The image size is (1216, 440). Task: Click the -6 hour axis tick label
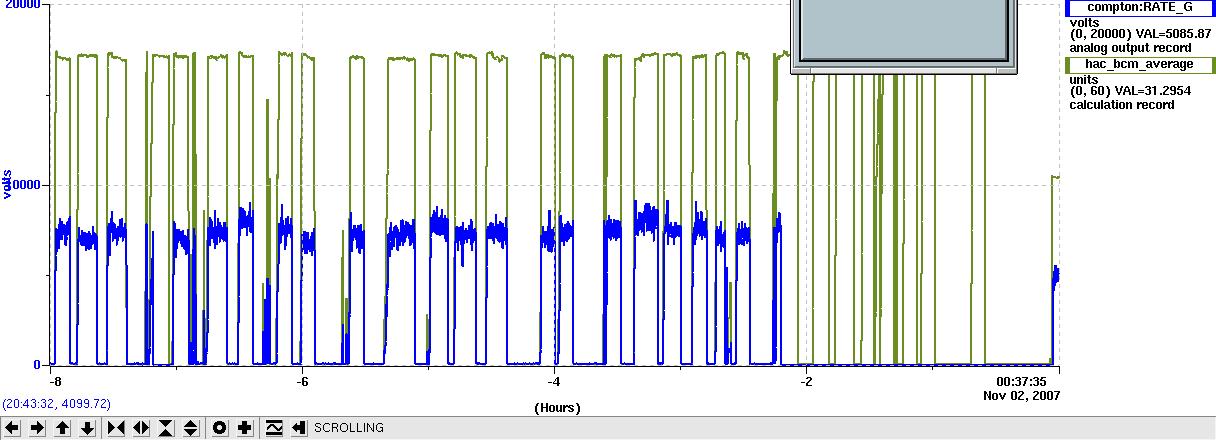pos(302,381)
